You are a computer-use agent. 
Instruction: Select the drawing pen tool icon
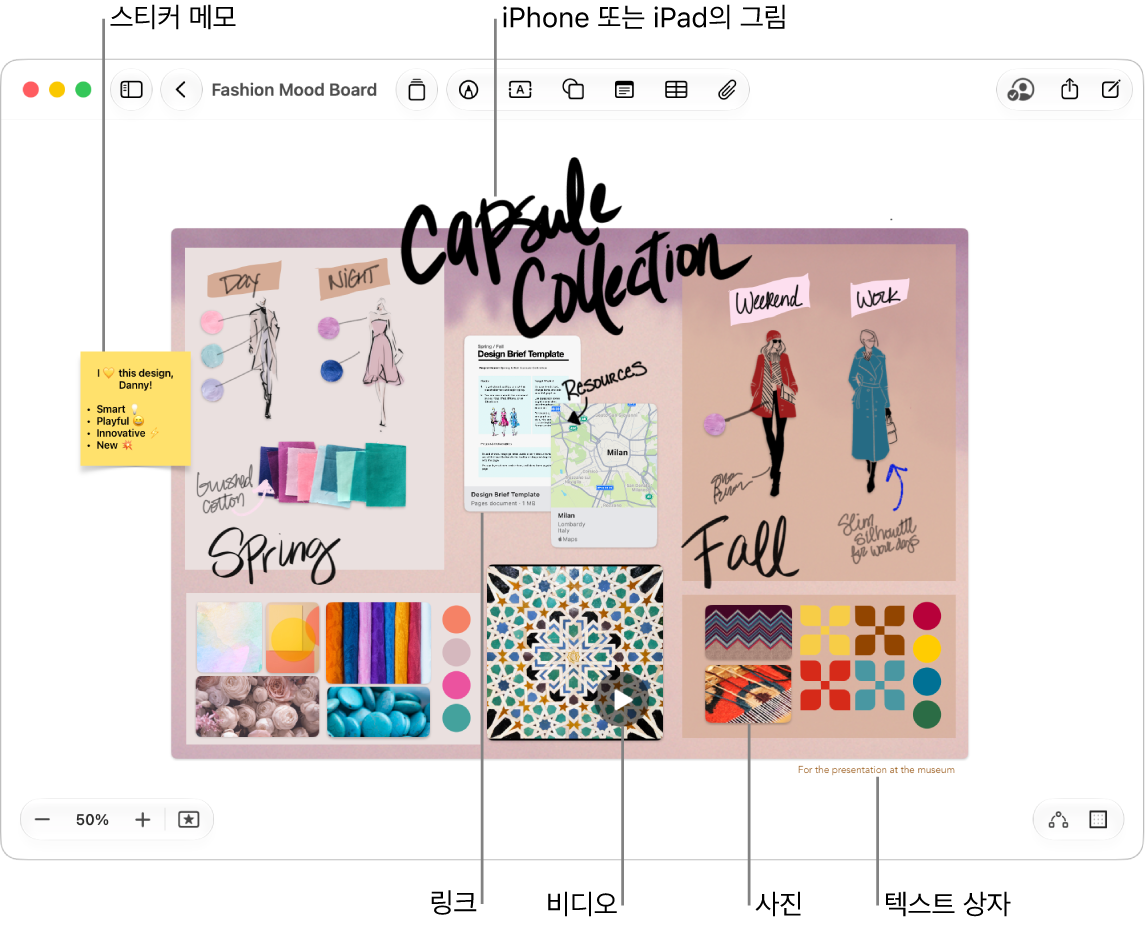[x=468, y=90]
